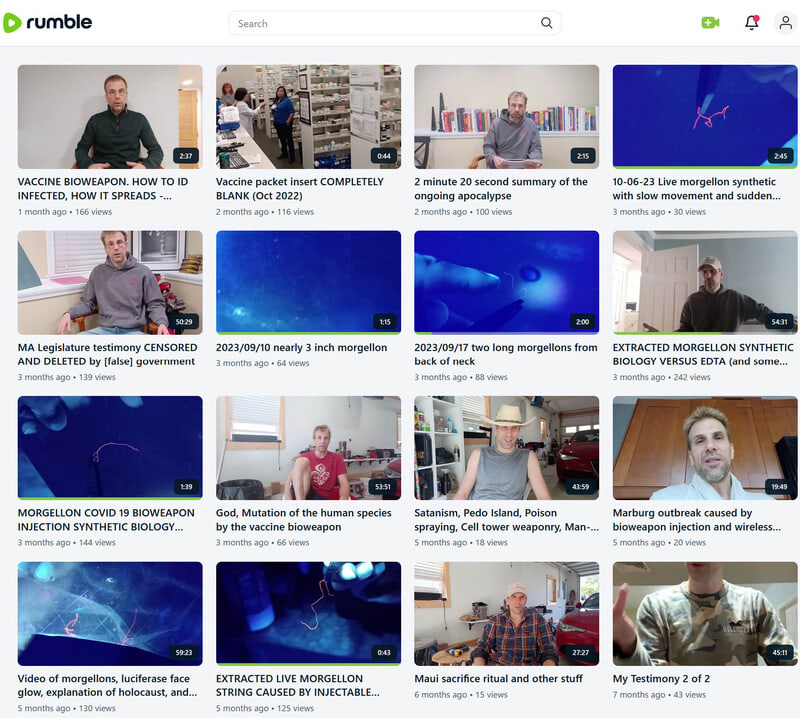Open title 'MA Legislature testimony CENSORED'

[x=107, y=354]
